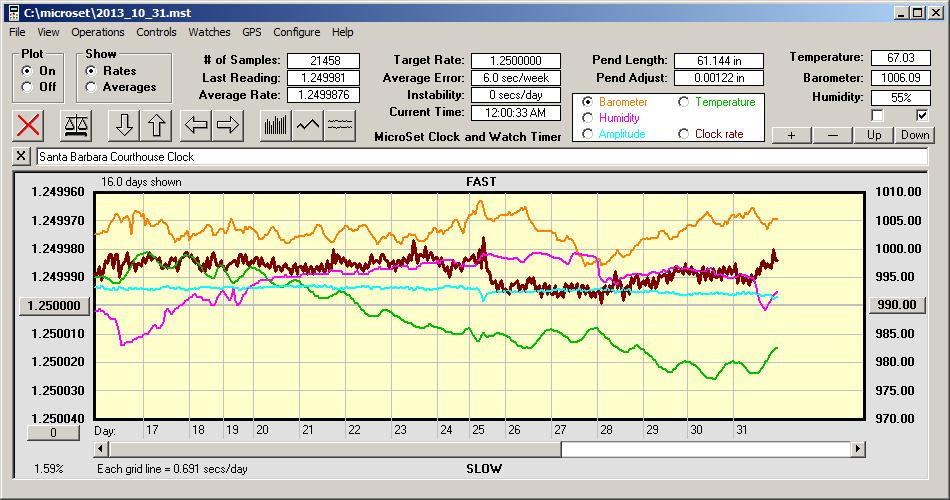The image size is (950, 500).
Task: Select Show Rates radio button
Action: [x=91, y=71]
